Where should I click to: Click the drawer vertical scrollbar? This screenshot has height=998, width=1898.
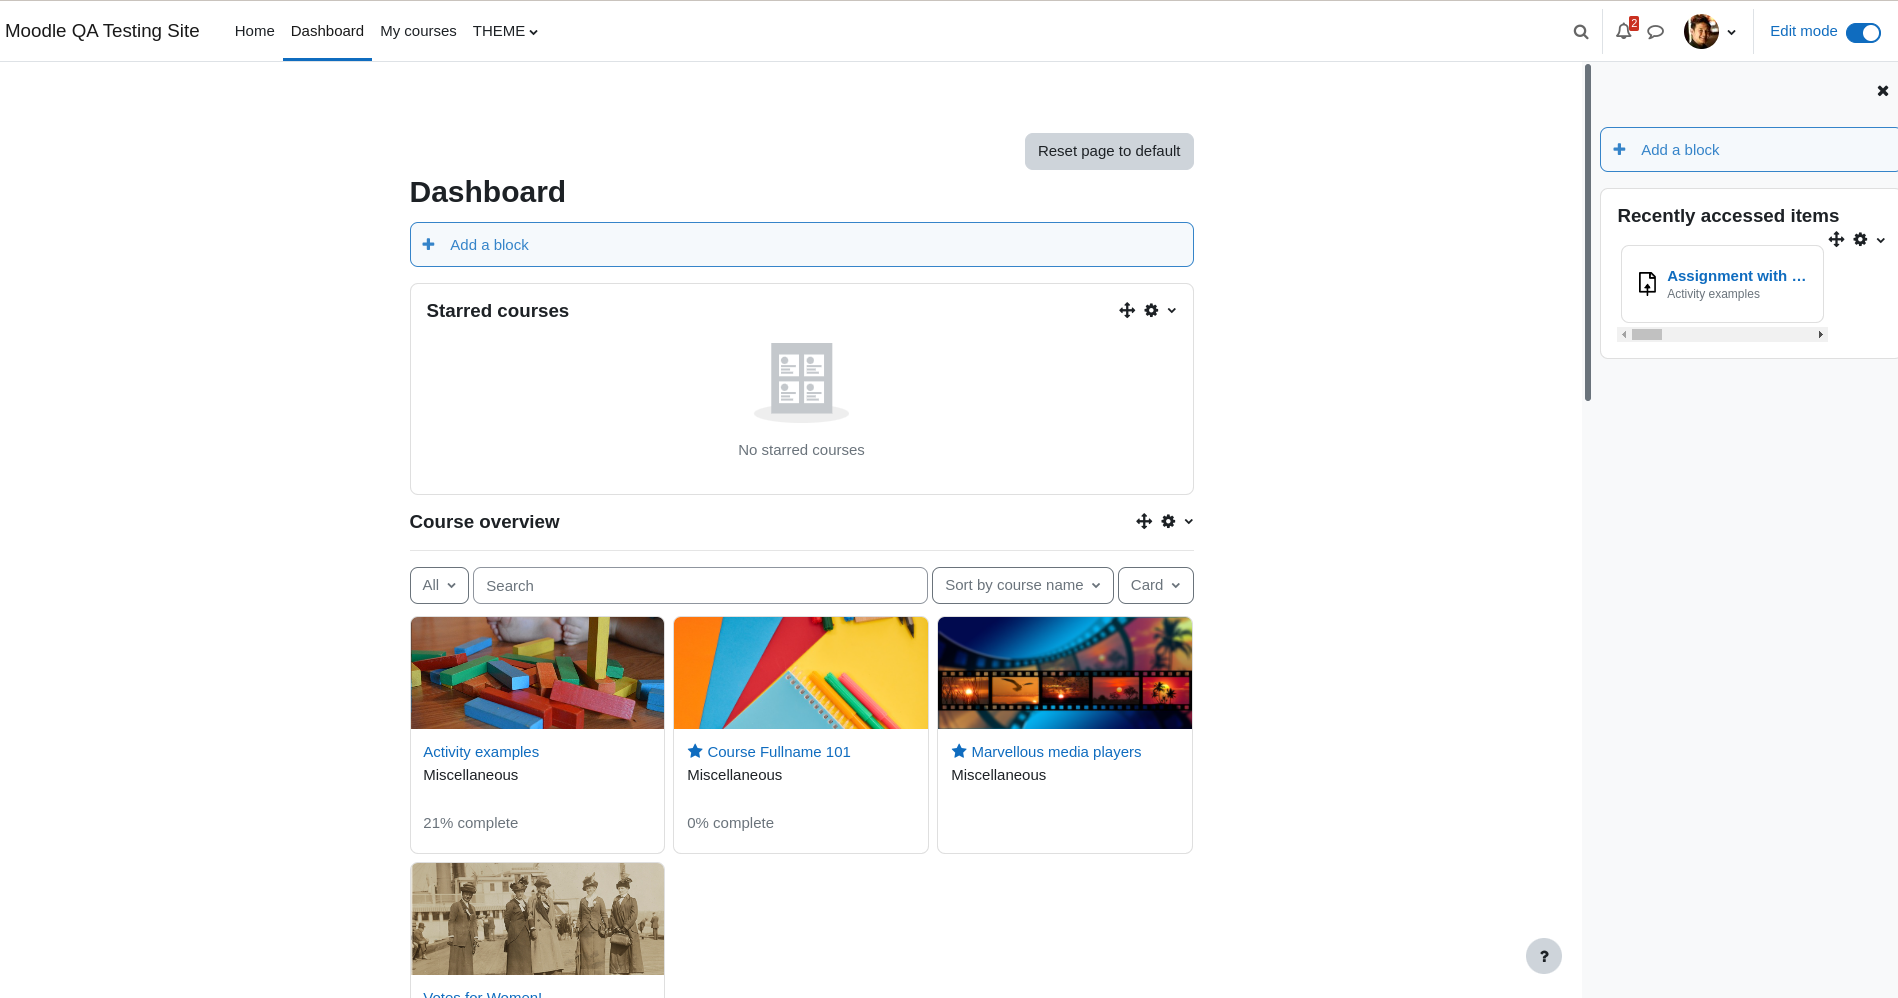point(1588,233)
